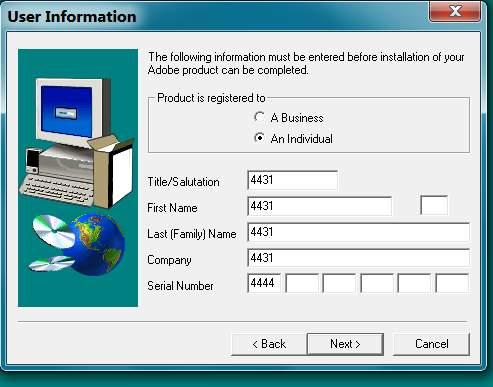Image resolution: width=493 pixels, height=387 pixels.
Task: Click the fourth Serial Number box
Action: (377, 283)
